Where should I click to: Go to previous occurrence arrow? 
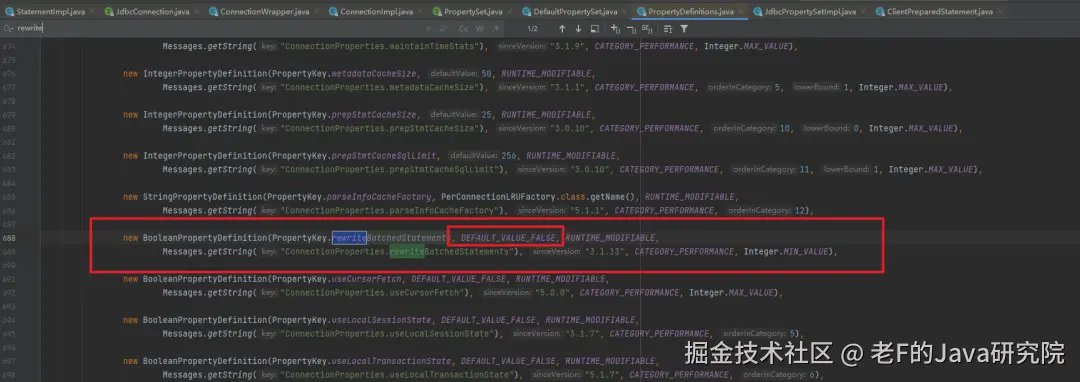point(562,28)
